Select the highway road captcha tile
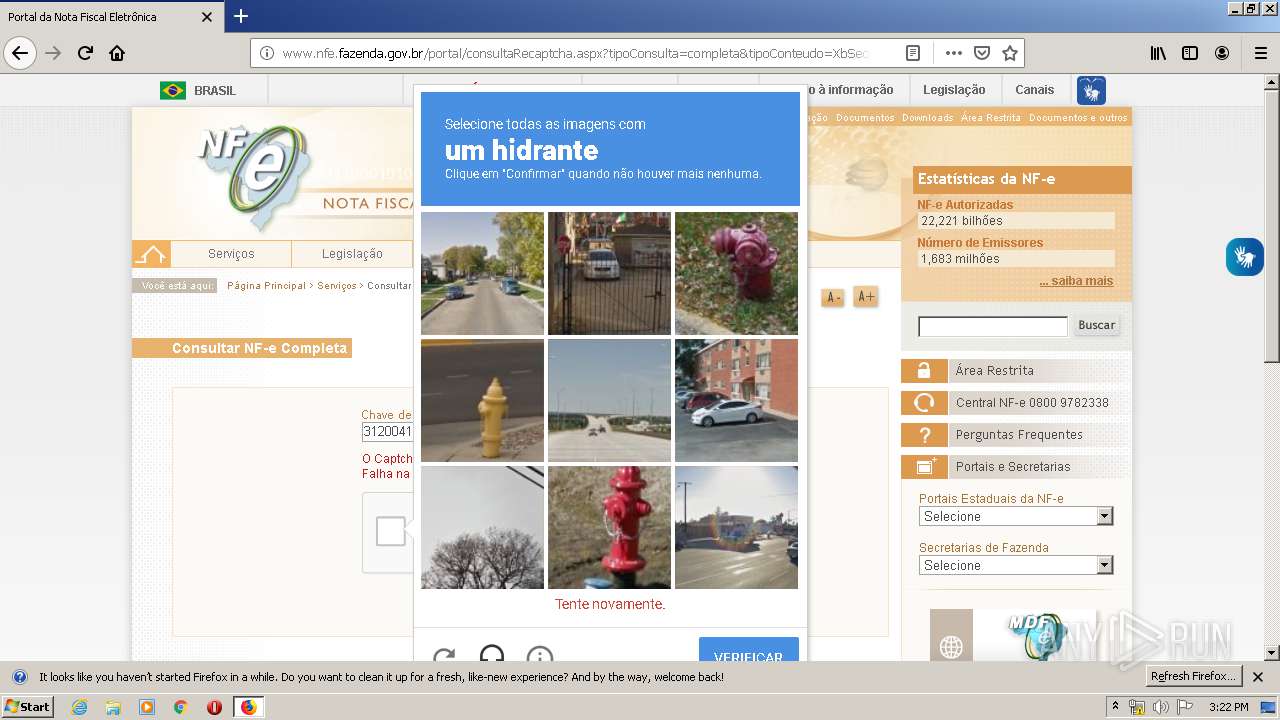This screenshot has height=720, width=1280. [609, 400]
